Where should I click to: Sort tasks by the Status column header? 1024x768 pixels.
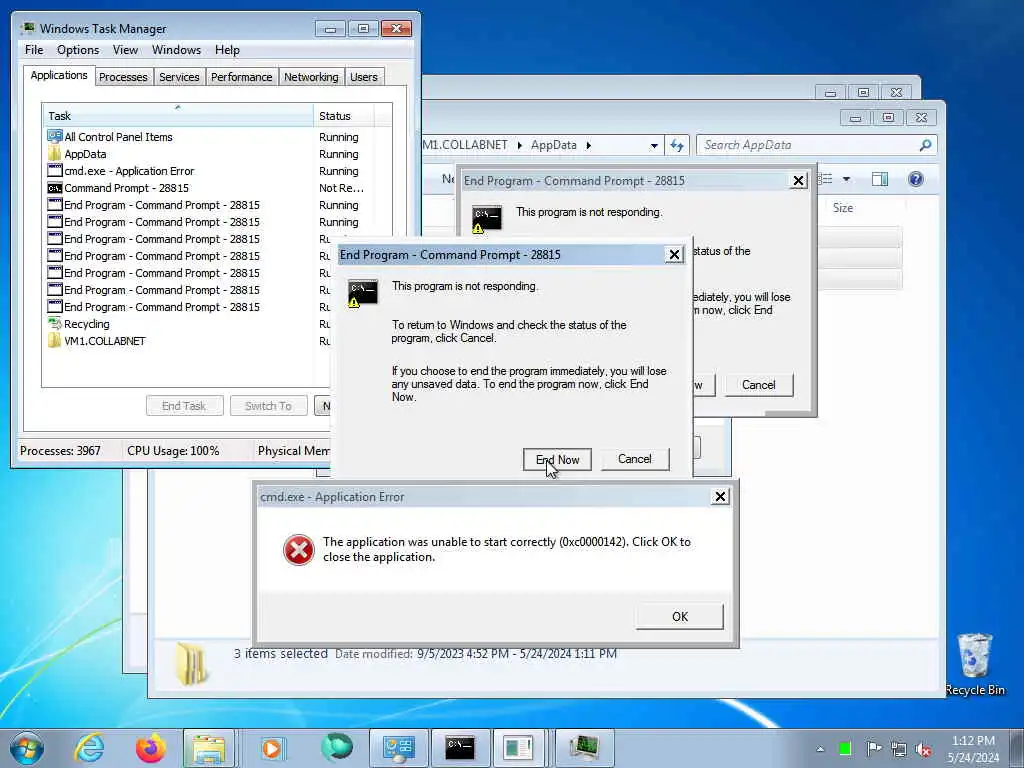tap(343, 116)
